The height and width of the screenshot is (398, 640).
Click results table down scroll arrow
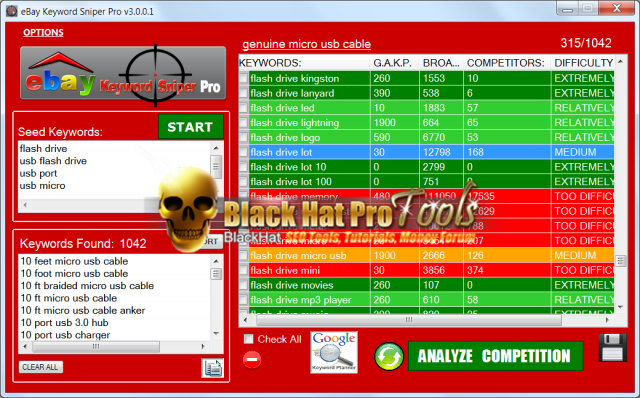(620, 307)
